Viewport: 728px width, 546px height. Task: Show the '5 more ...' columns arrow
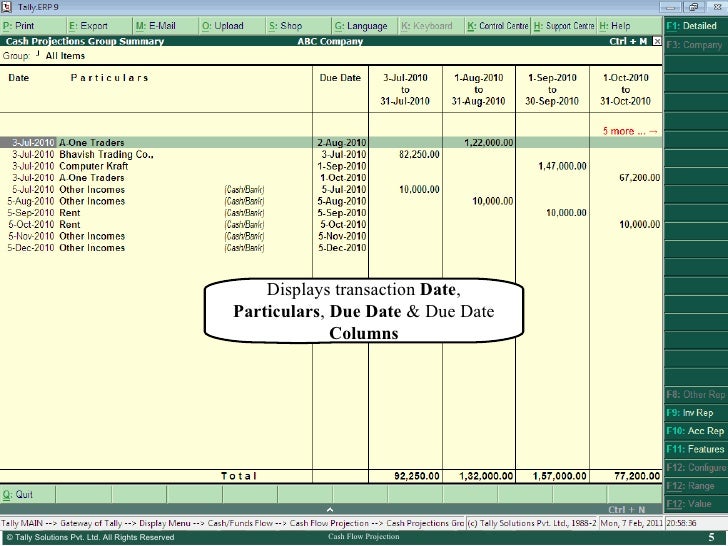pos(630,131)
